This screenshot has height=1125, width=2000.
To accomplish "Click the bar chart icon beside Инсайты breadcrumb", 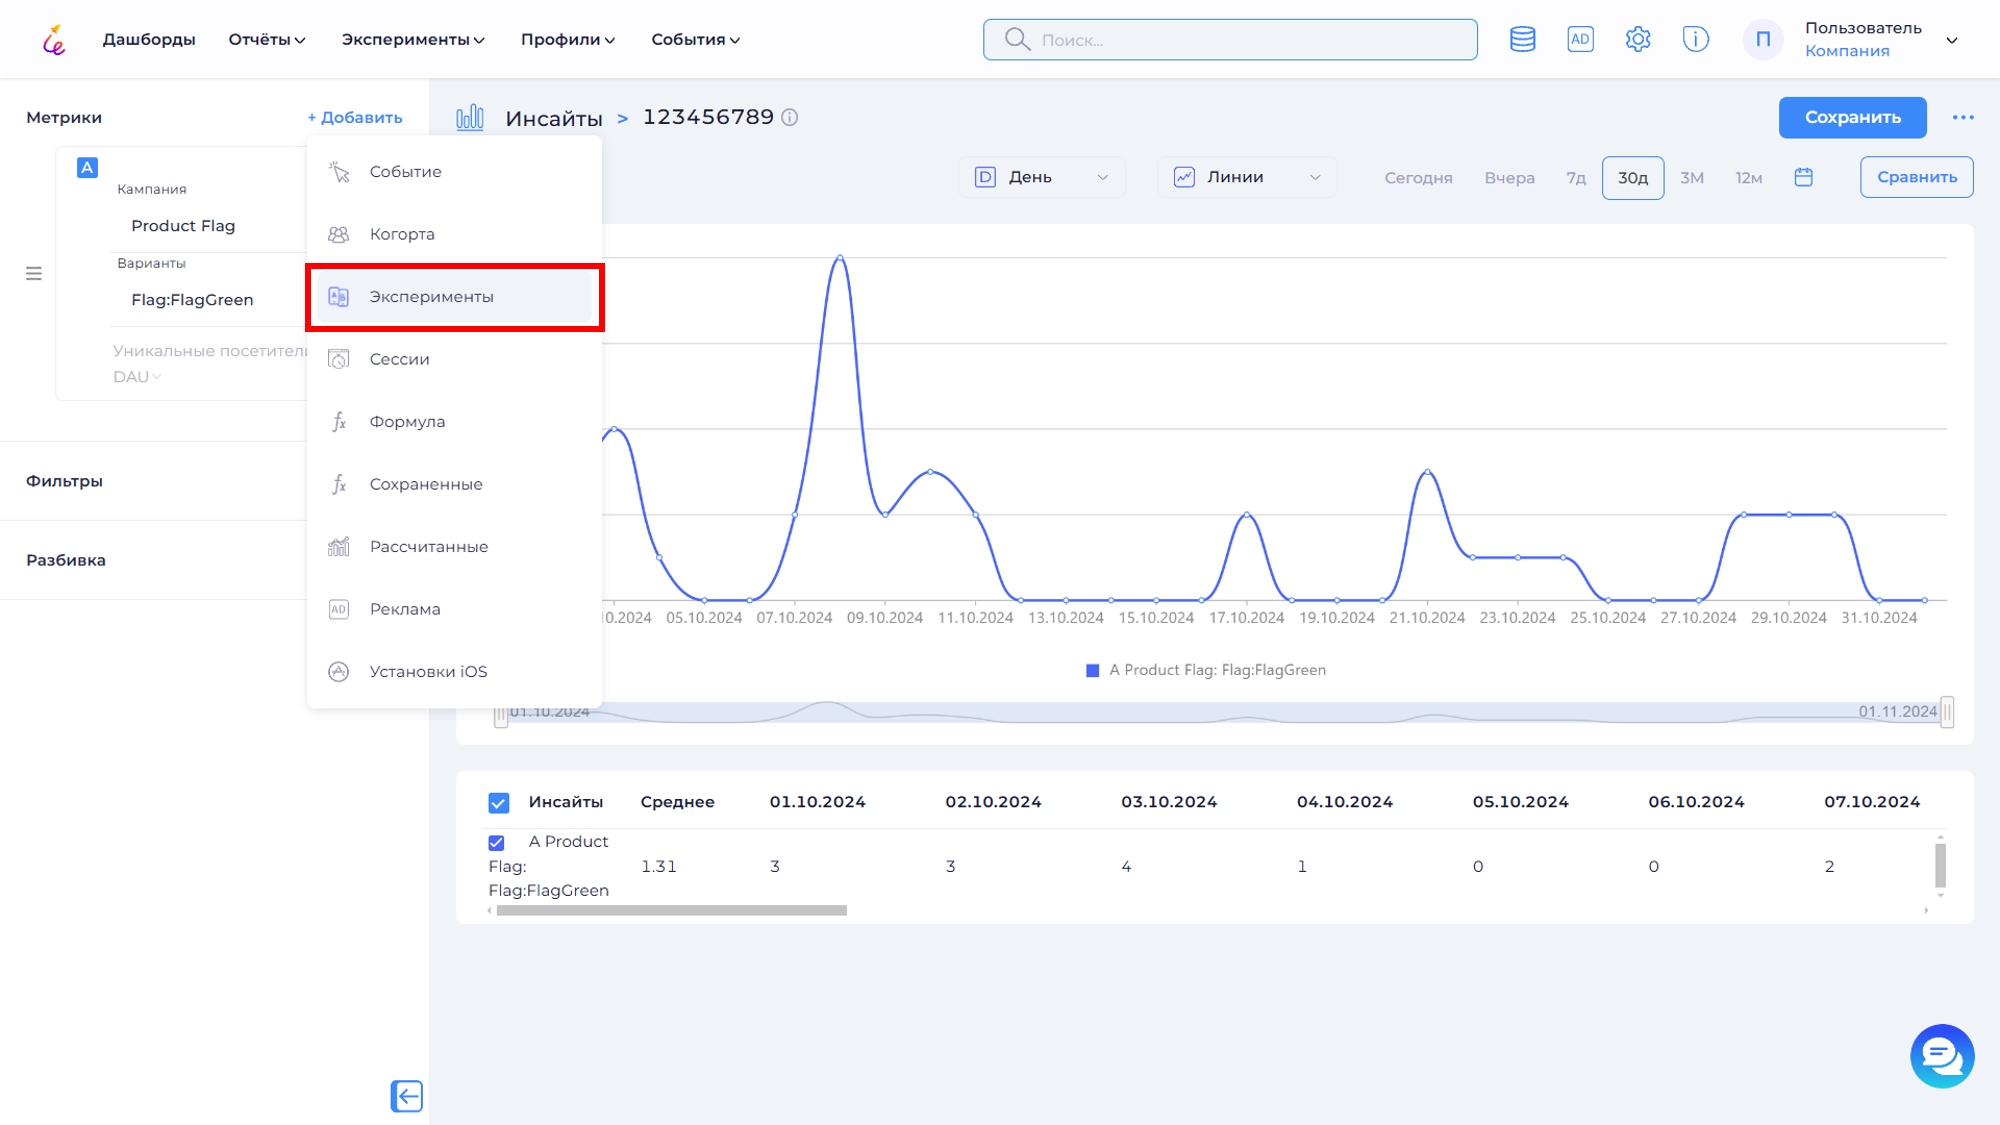I will point(469,116).
